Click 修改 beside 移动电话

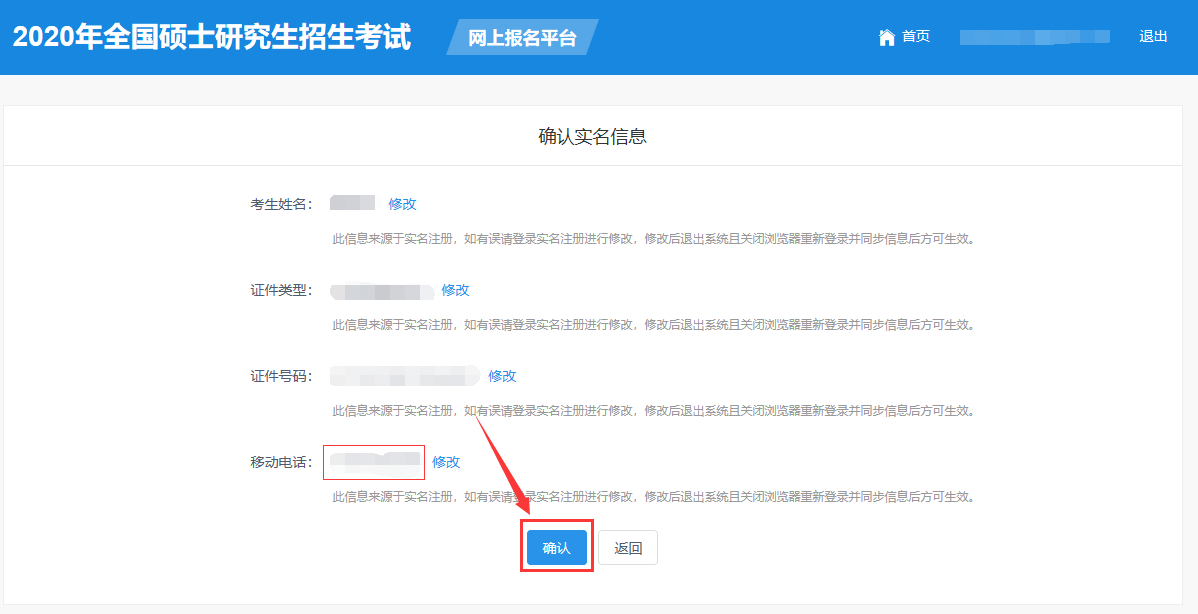[x=446, y=462]
